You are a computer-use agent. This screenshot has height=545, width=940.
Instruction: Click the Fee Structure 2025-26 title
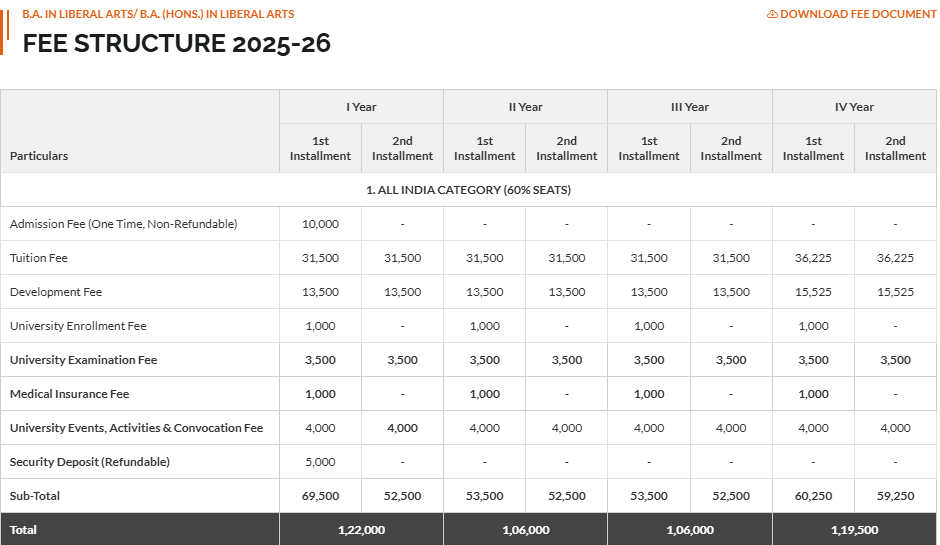(x=176, y=44)
